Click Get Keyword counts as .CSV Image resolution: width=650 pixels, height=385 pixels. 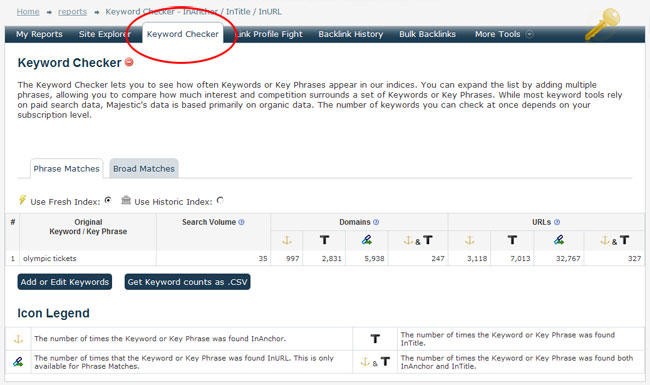187,282
